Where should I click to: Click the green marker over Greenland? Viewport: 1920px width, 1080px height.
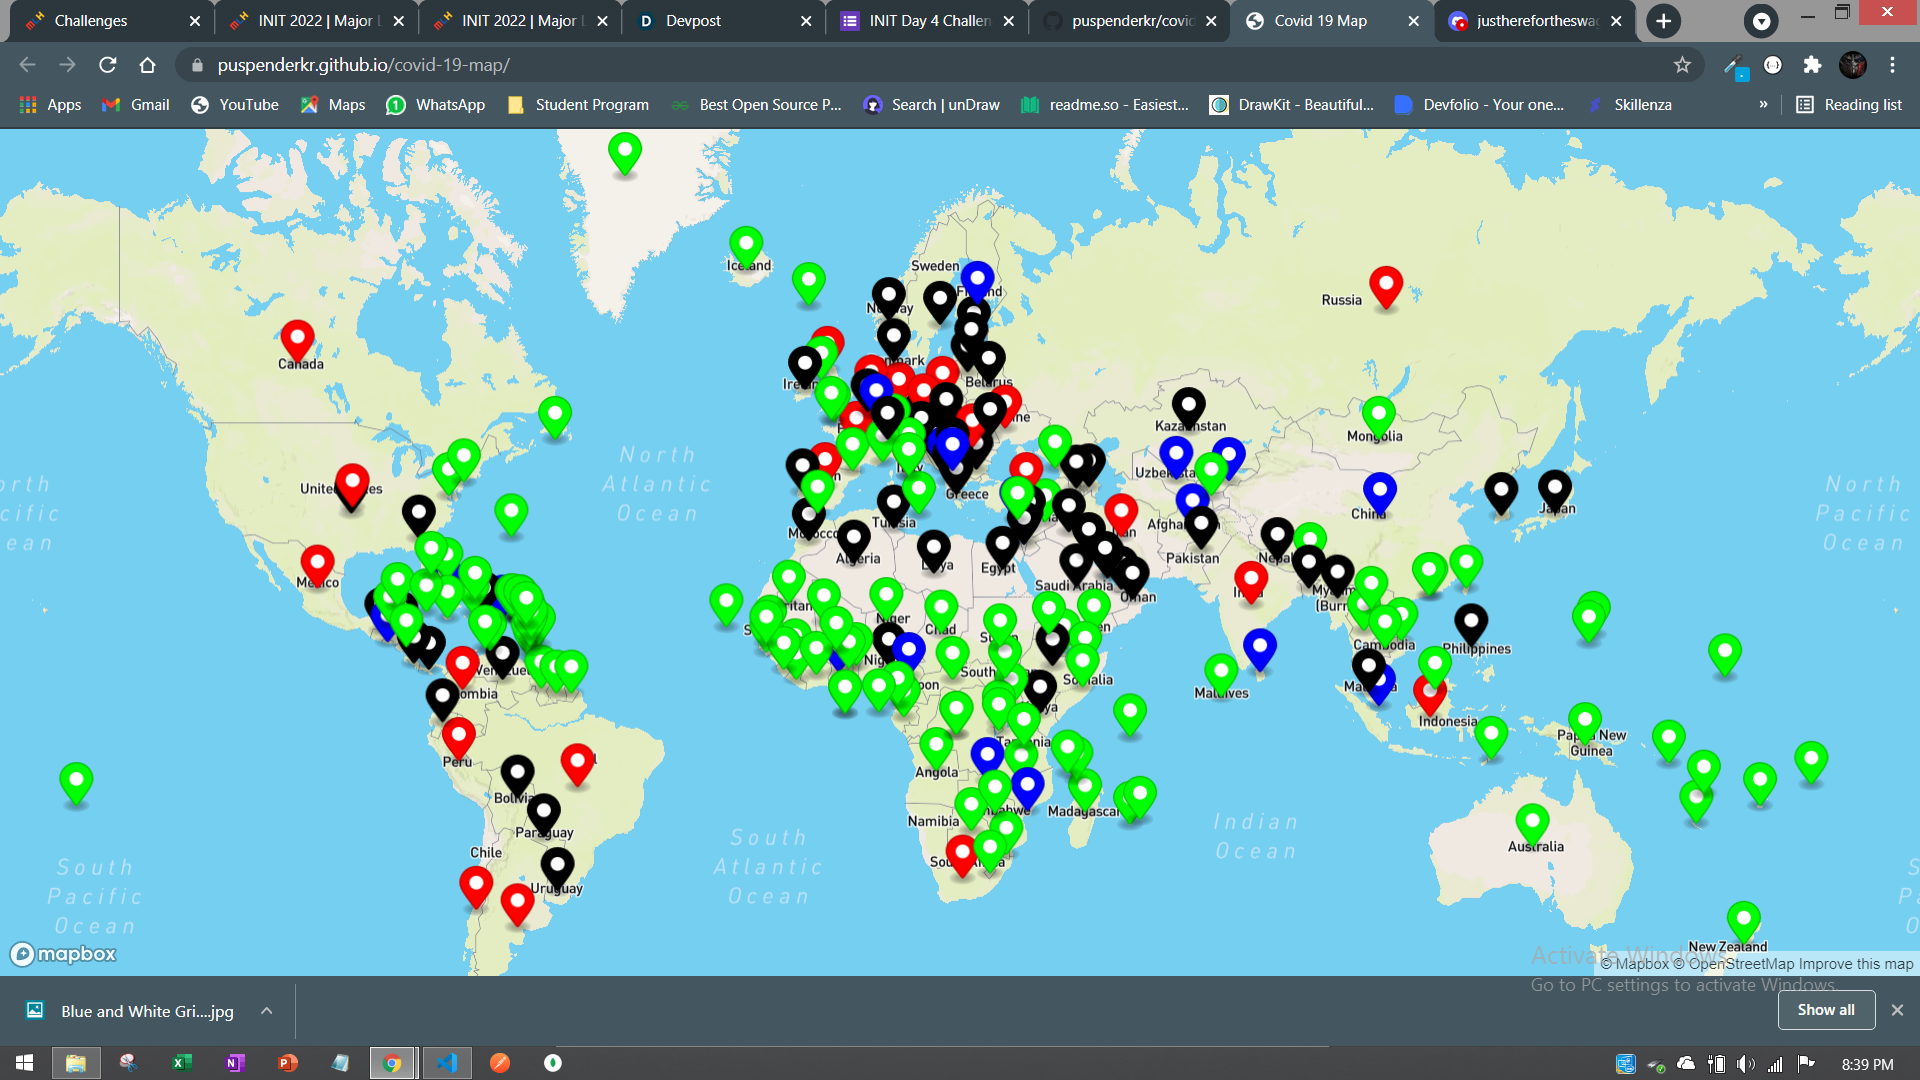tap(625, 152)
